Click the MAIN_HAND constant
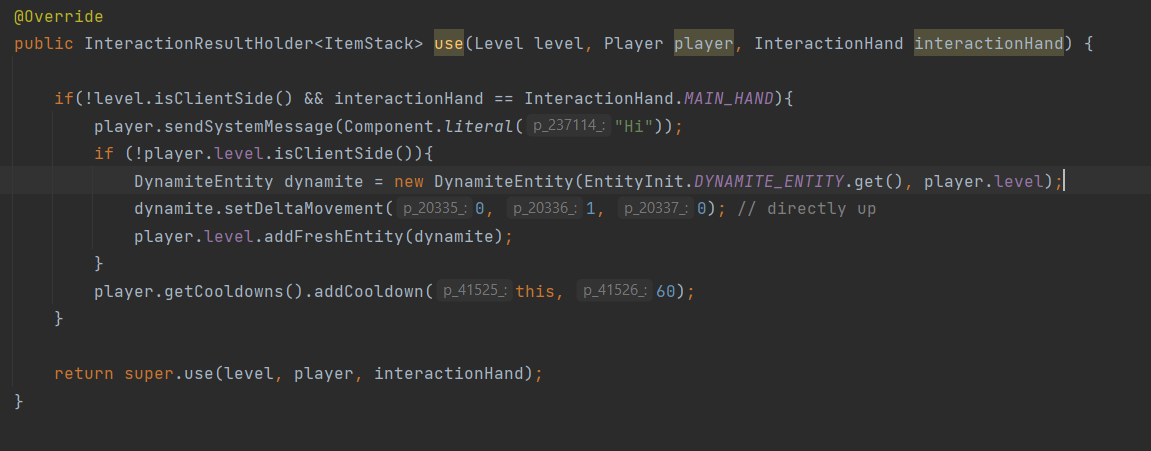Viewport: 1151px width, 451px height. 729,98
